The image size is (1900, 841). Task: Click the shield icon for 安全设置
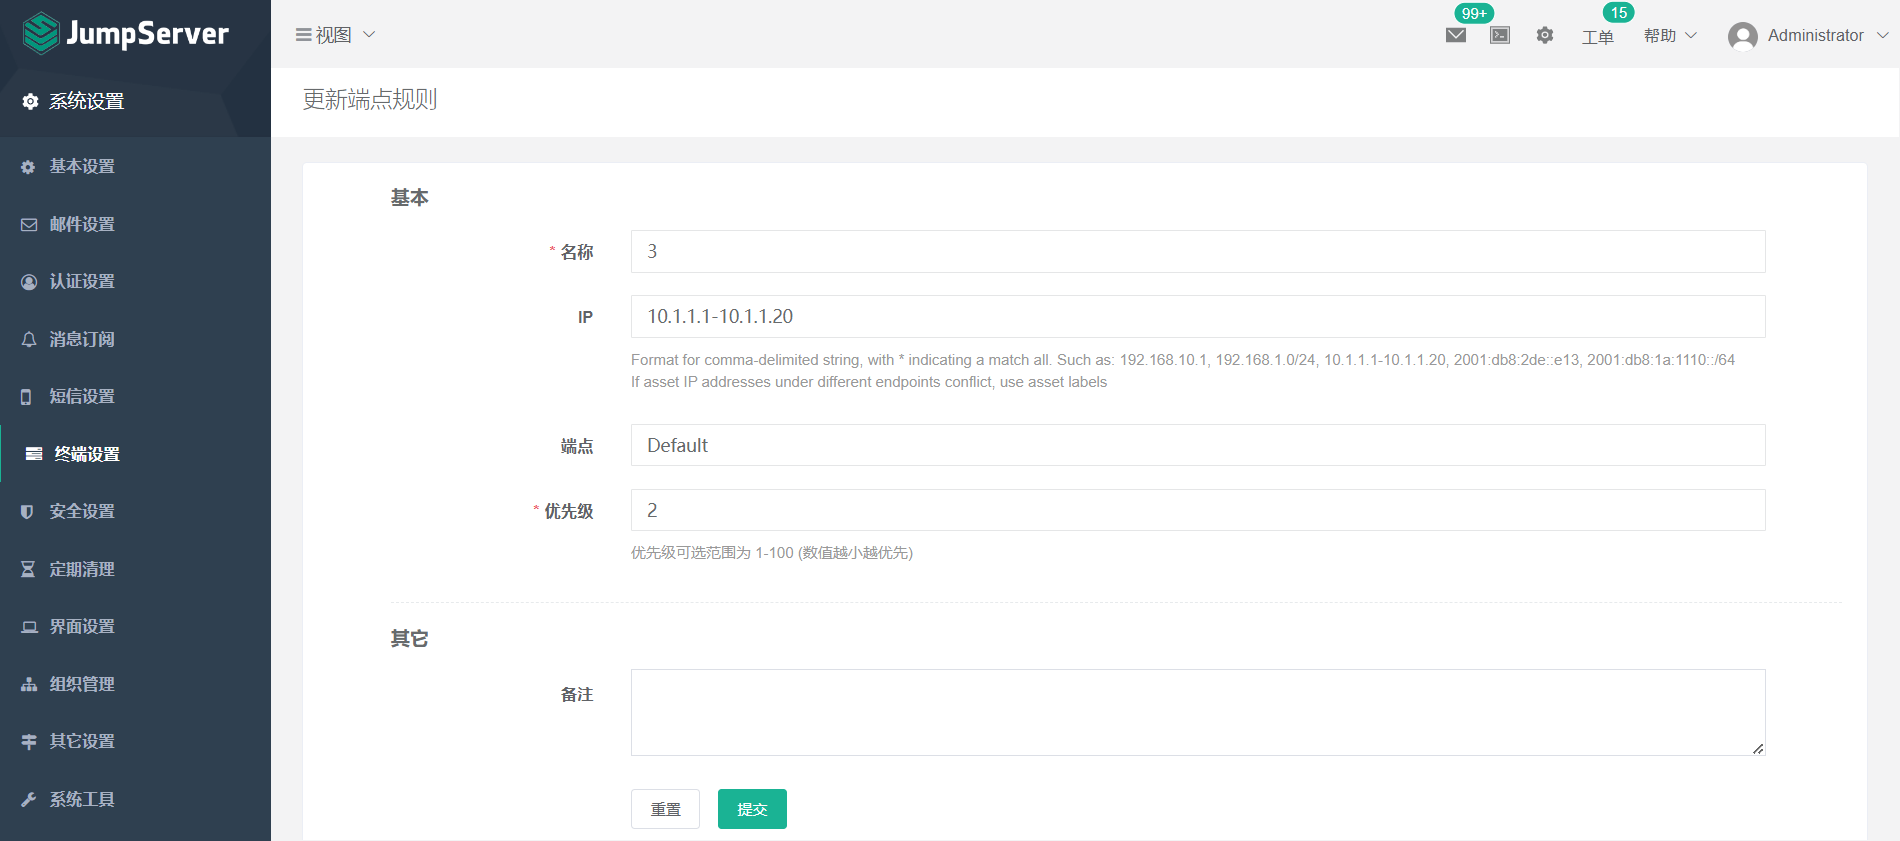pos(28,512)
